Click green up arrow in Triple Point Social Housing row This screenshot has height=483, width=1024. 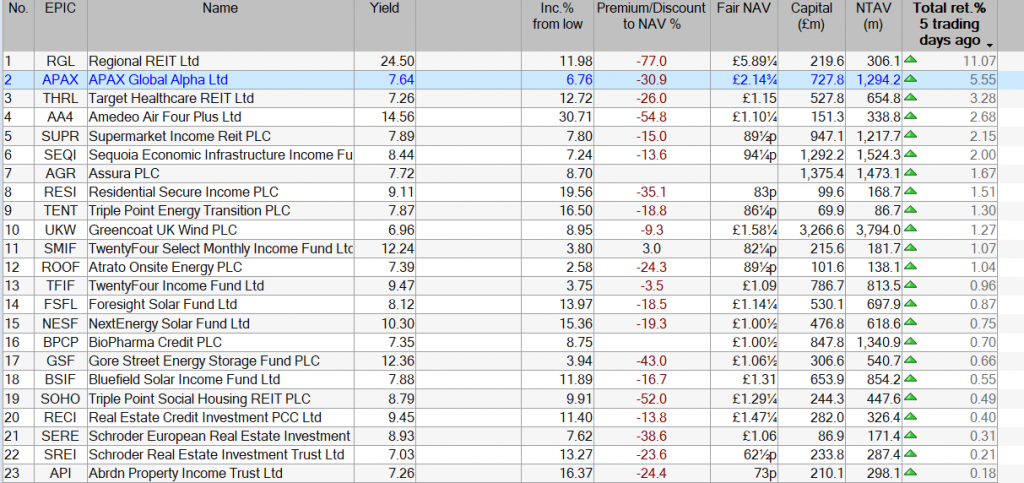click(910, 398)
